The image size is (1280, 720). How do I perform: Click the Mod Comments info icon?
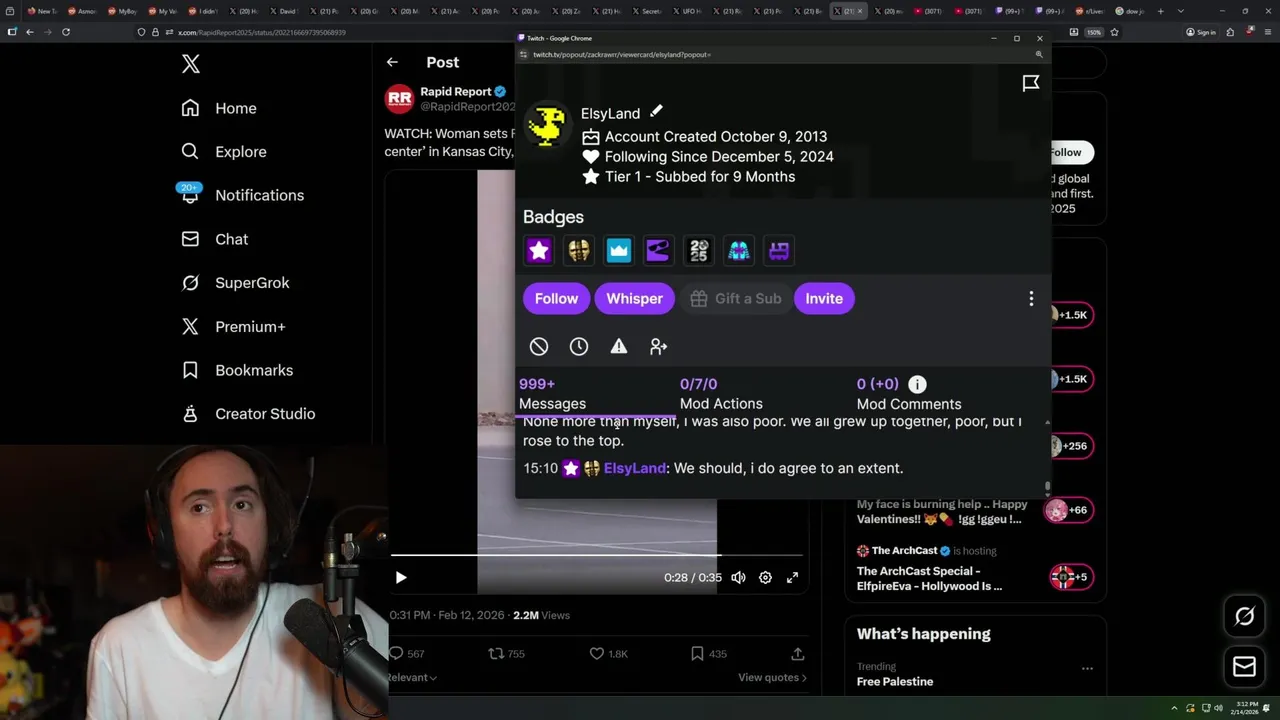[x=917, y=384]
